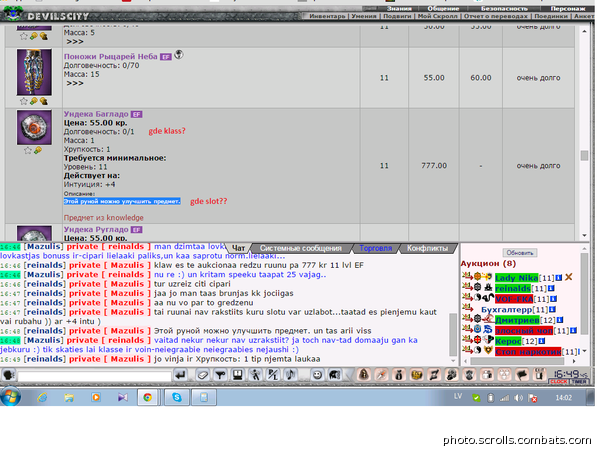
Task: Click the floppy disk save icon
Action: click(238, 375)
